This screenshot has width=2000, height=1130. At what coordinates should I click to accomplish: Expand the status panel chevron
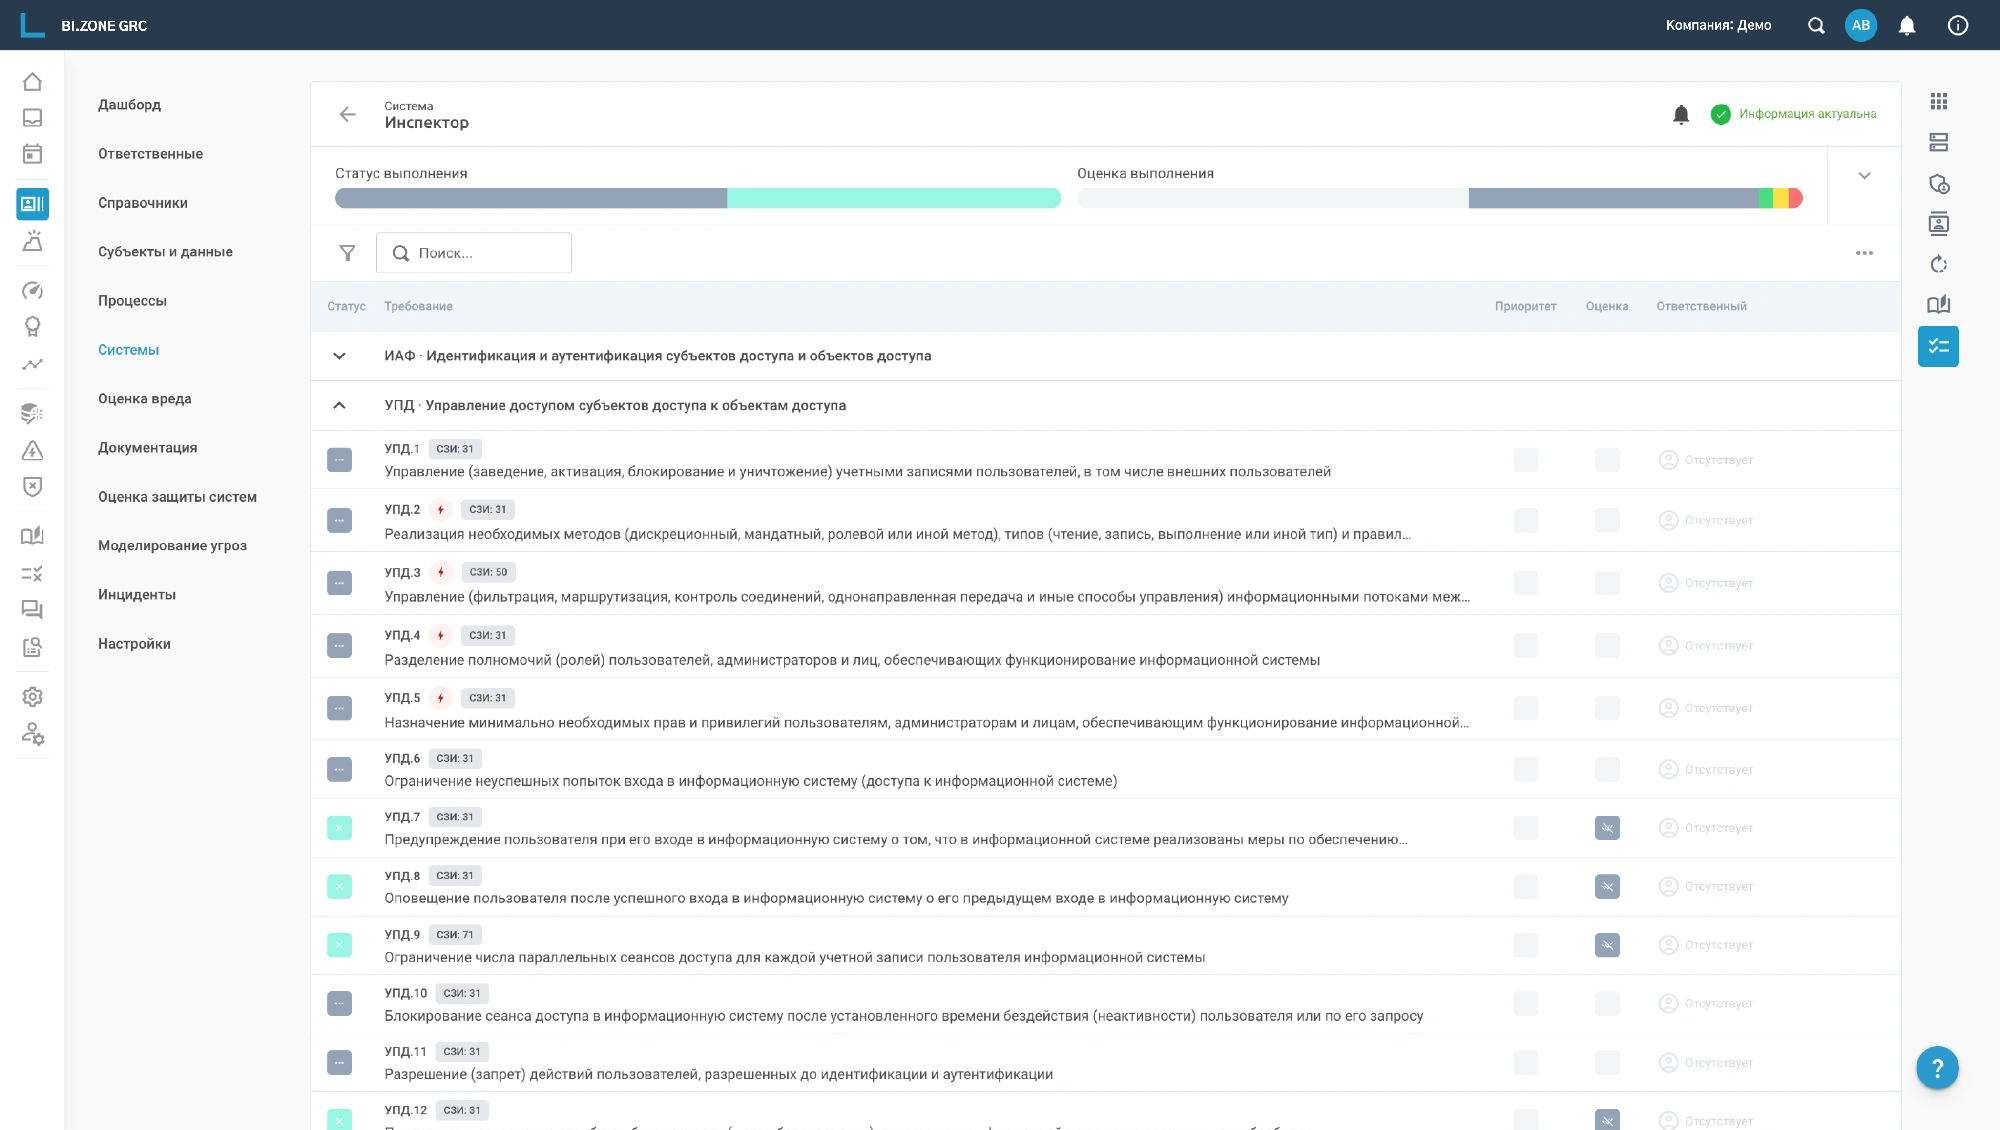point(1864,176)
